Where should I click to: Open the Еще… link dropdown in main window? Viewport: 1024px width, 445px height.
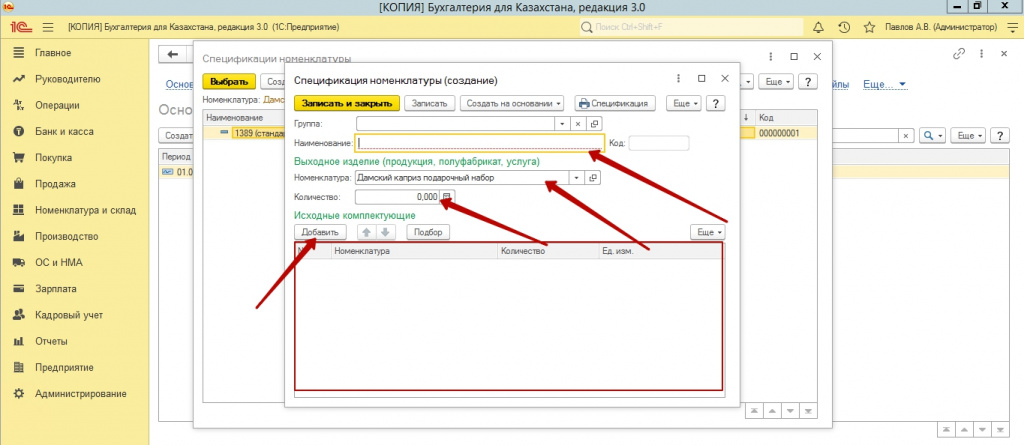point(885,84)
